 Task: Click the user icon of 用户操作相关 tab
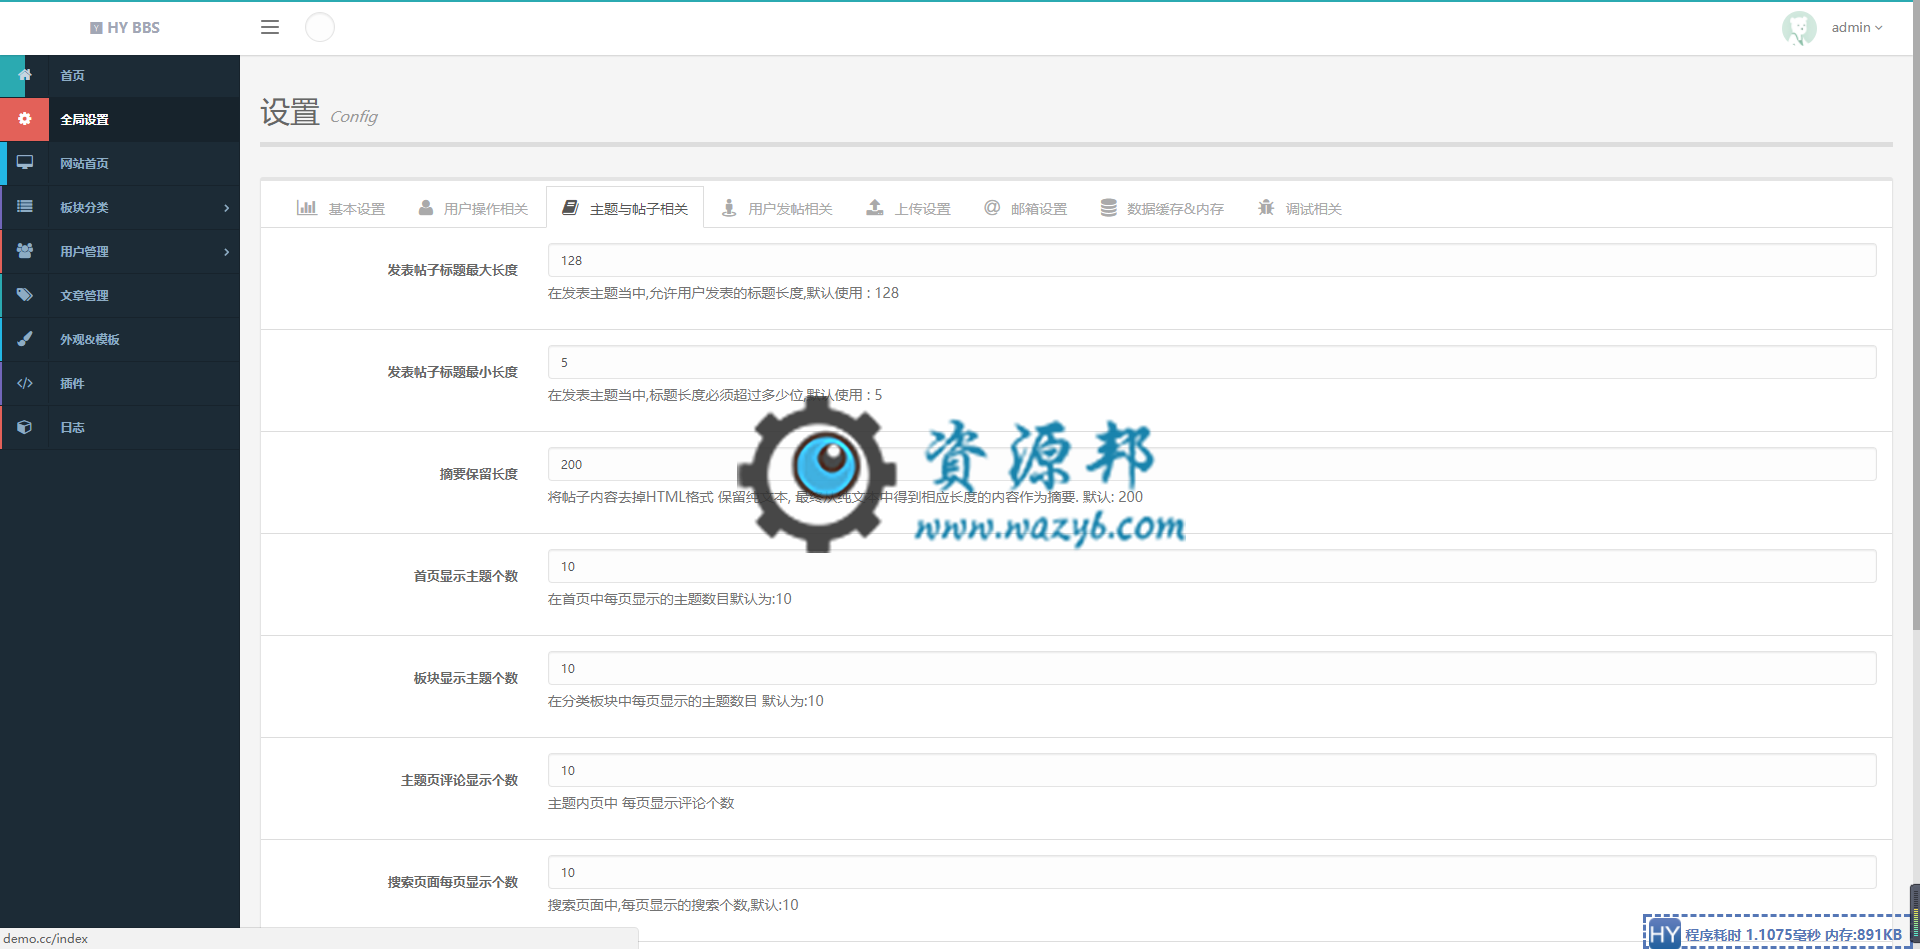click(x=426, y=207)
